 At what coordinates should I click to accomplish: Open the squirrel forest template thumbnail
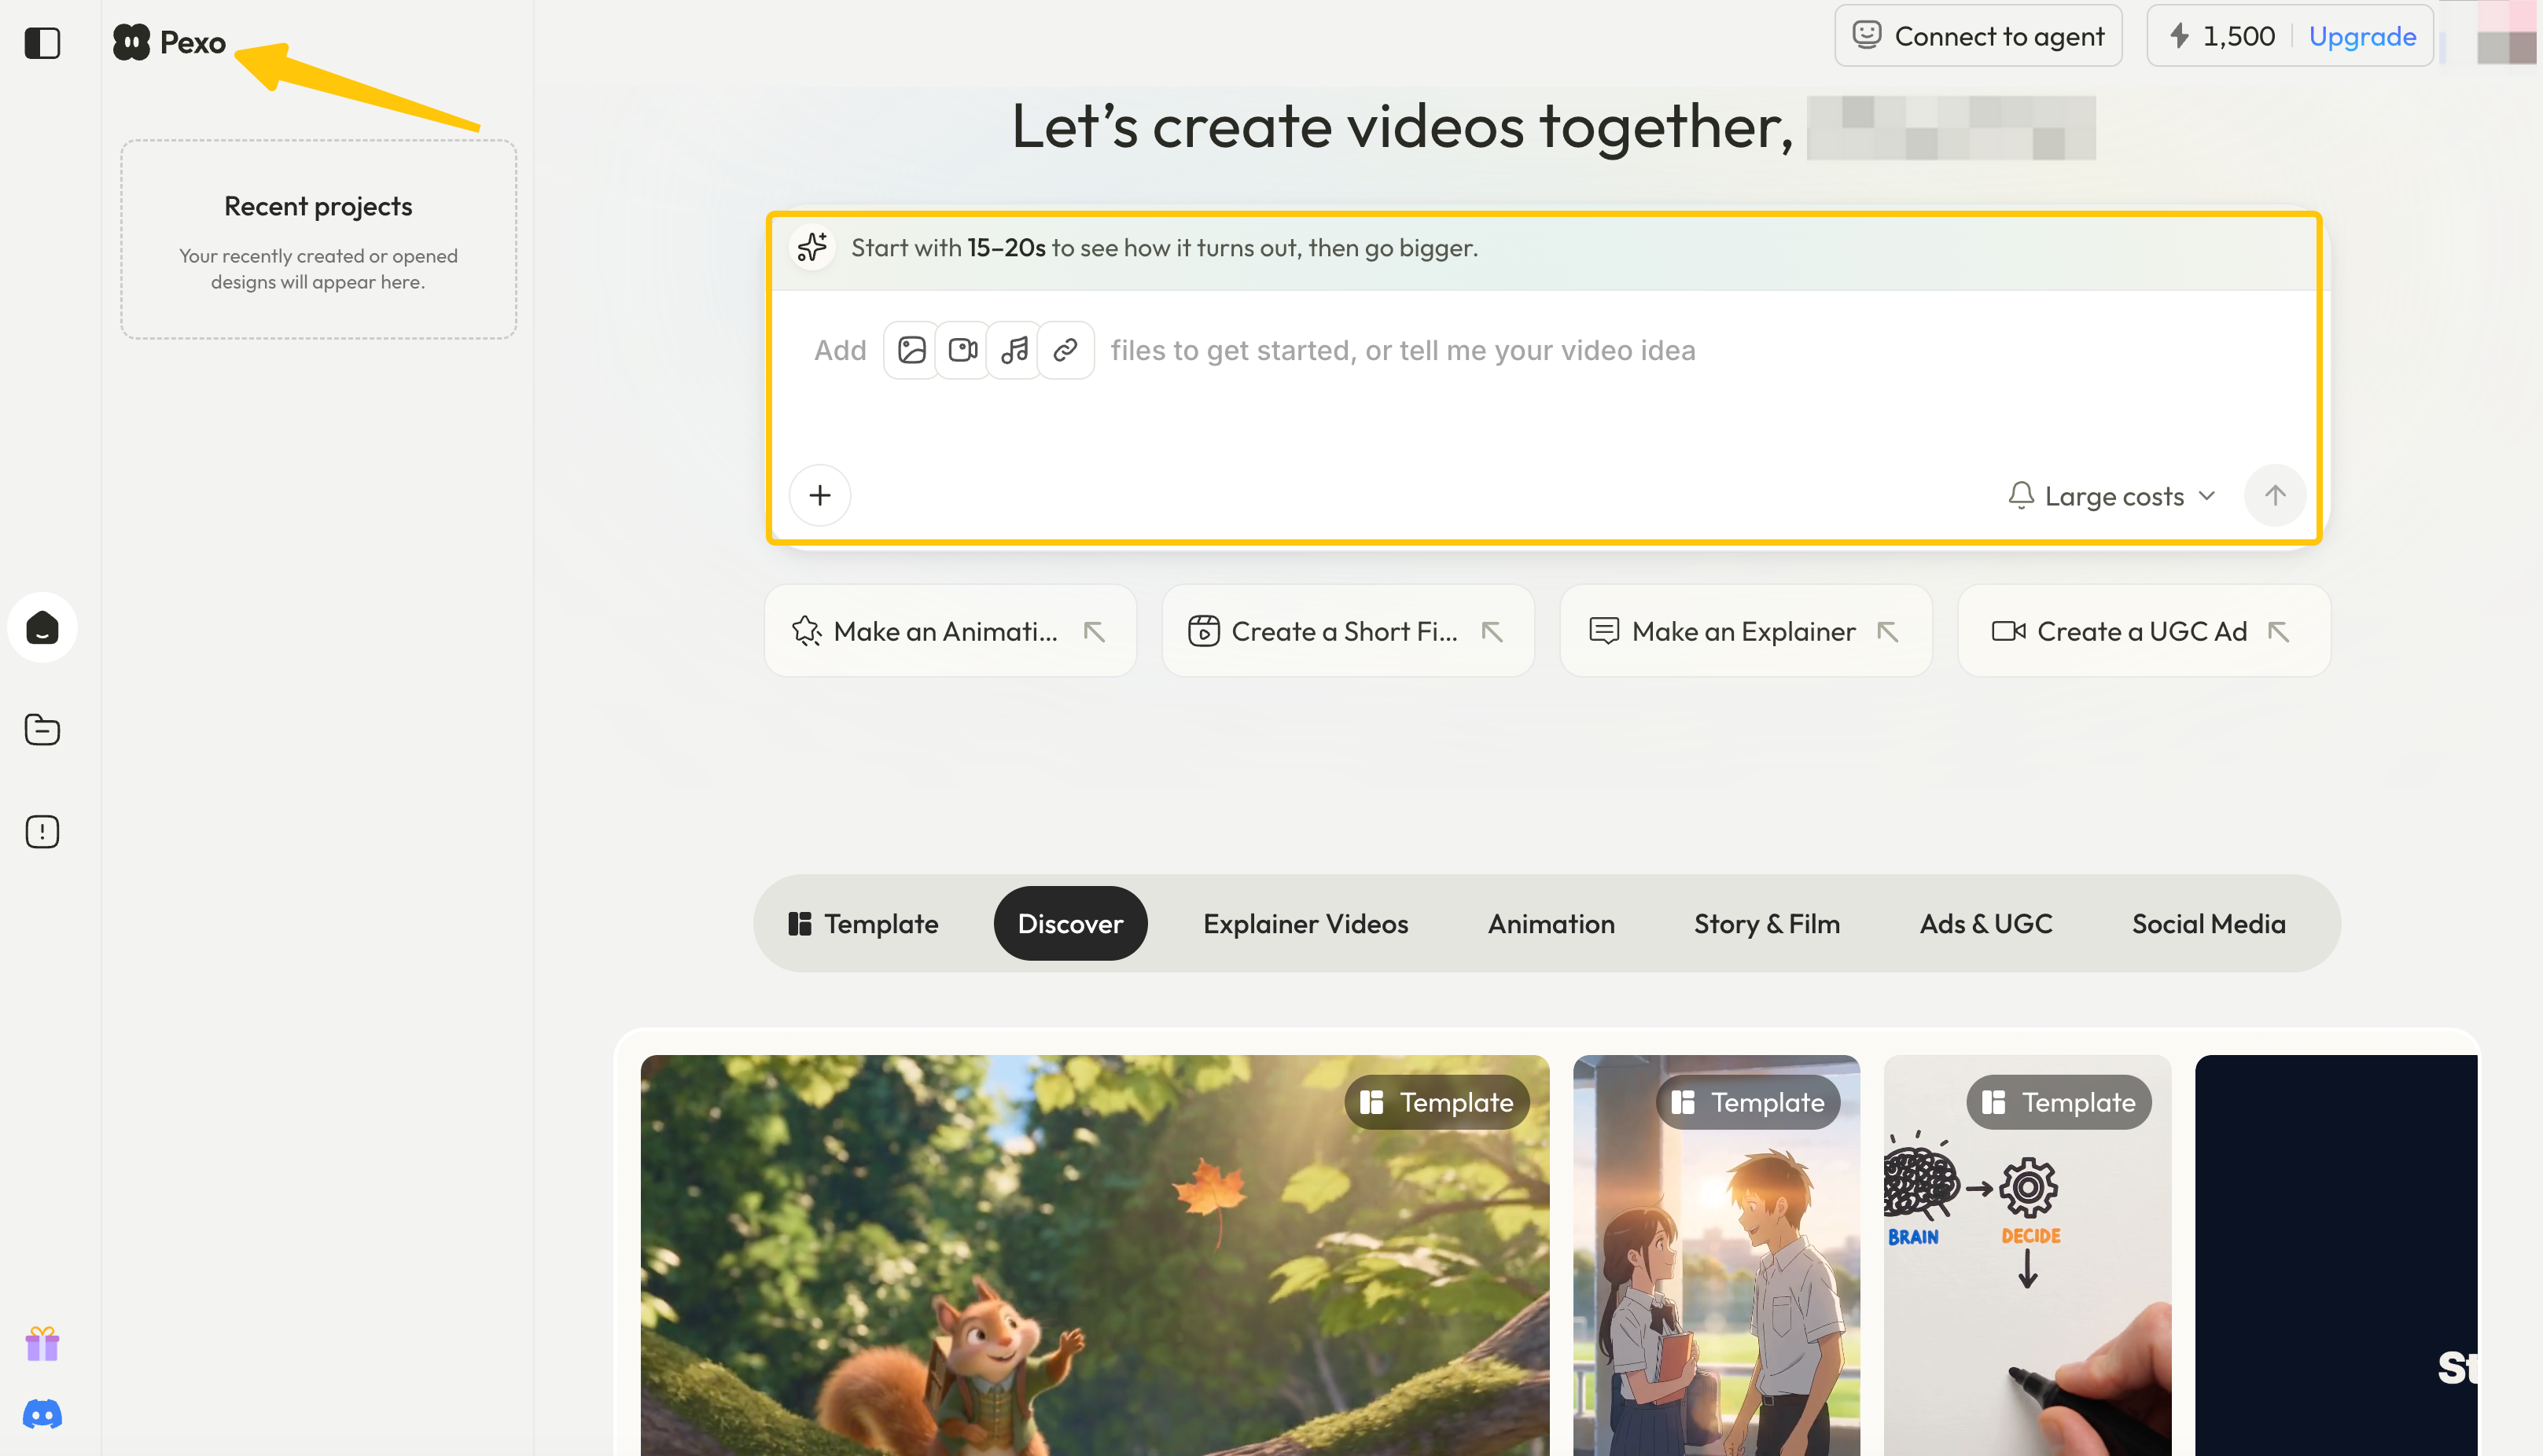tap(1094, 1255)
